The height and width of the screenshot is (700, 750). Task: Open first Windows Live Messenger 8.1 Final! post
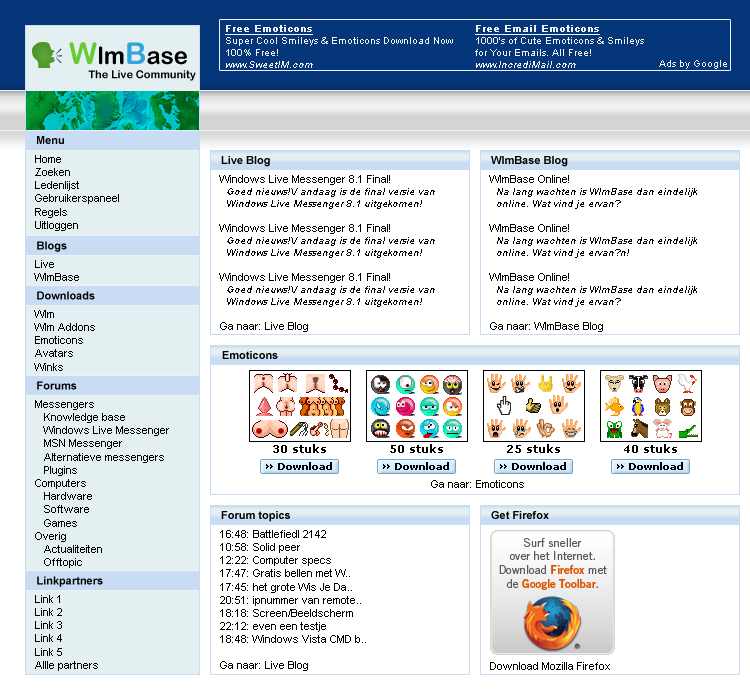click(305, 179)
